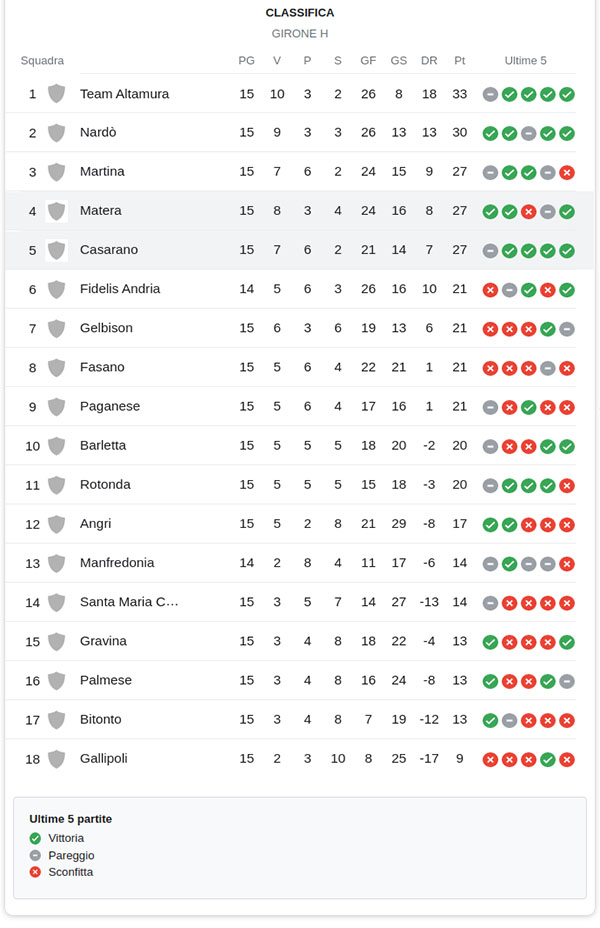Click Fidelis Andria's first red loss icon
The width and height of the screenshot is (600, 928).
pos(490,289)
